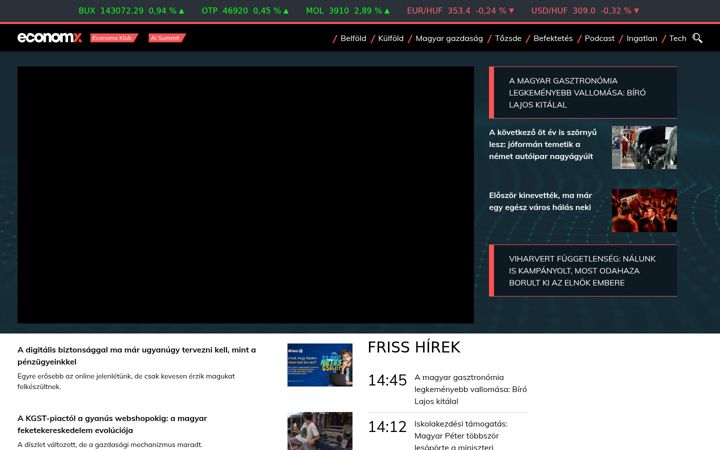This screenshot has width=720, height=450.
Task: Open the KGST-piactól article headline
Action: pos(112,424)
